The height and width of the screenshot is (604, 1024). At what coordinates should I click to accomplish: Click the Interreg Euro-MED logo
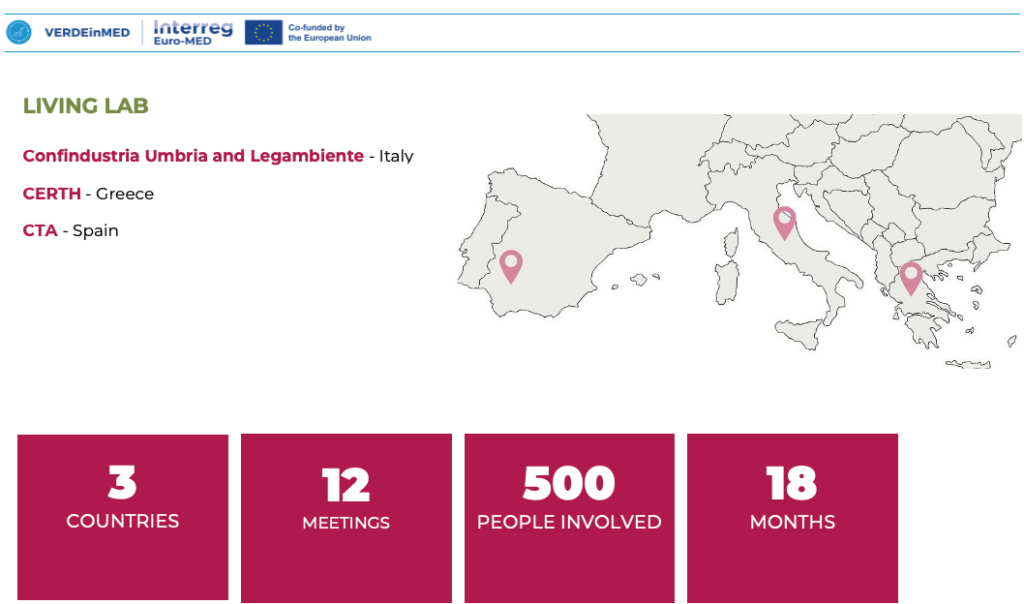tap(193, 33)
